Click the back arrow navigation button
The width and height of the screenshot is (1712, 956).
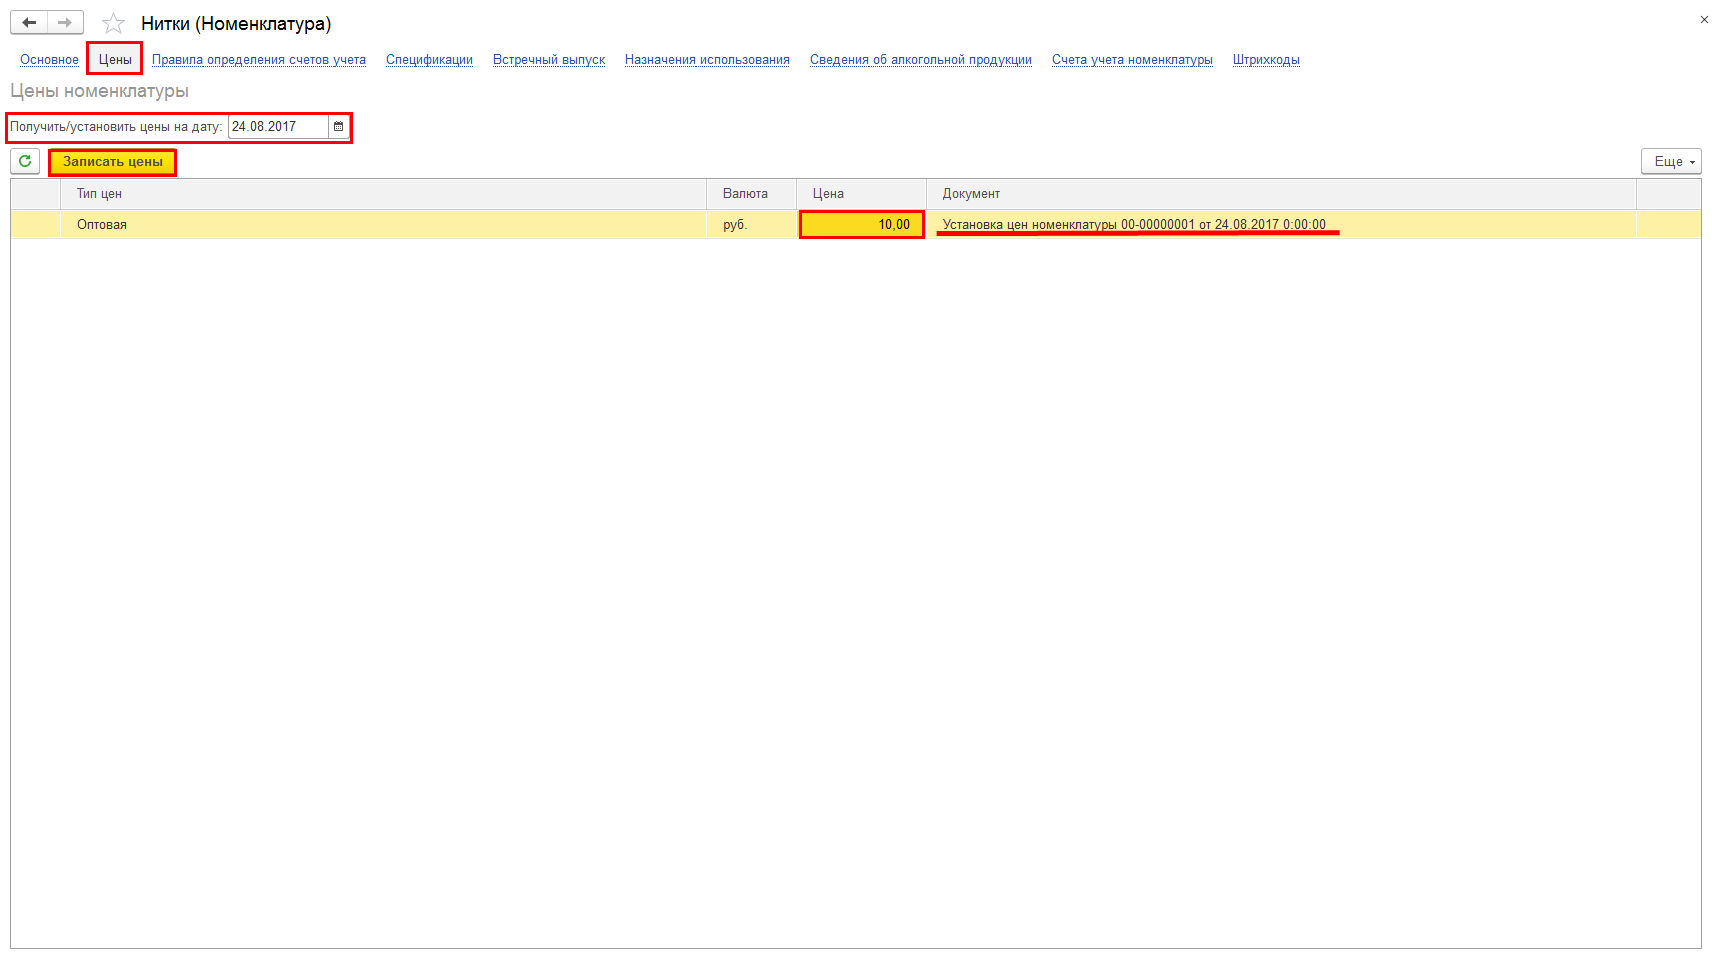[29, 22]
